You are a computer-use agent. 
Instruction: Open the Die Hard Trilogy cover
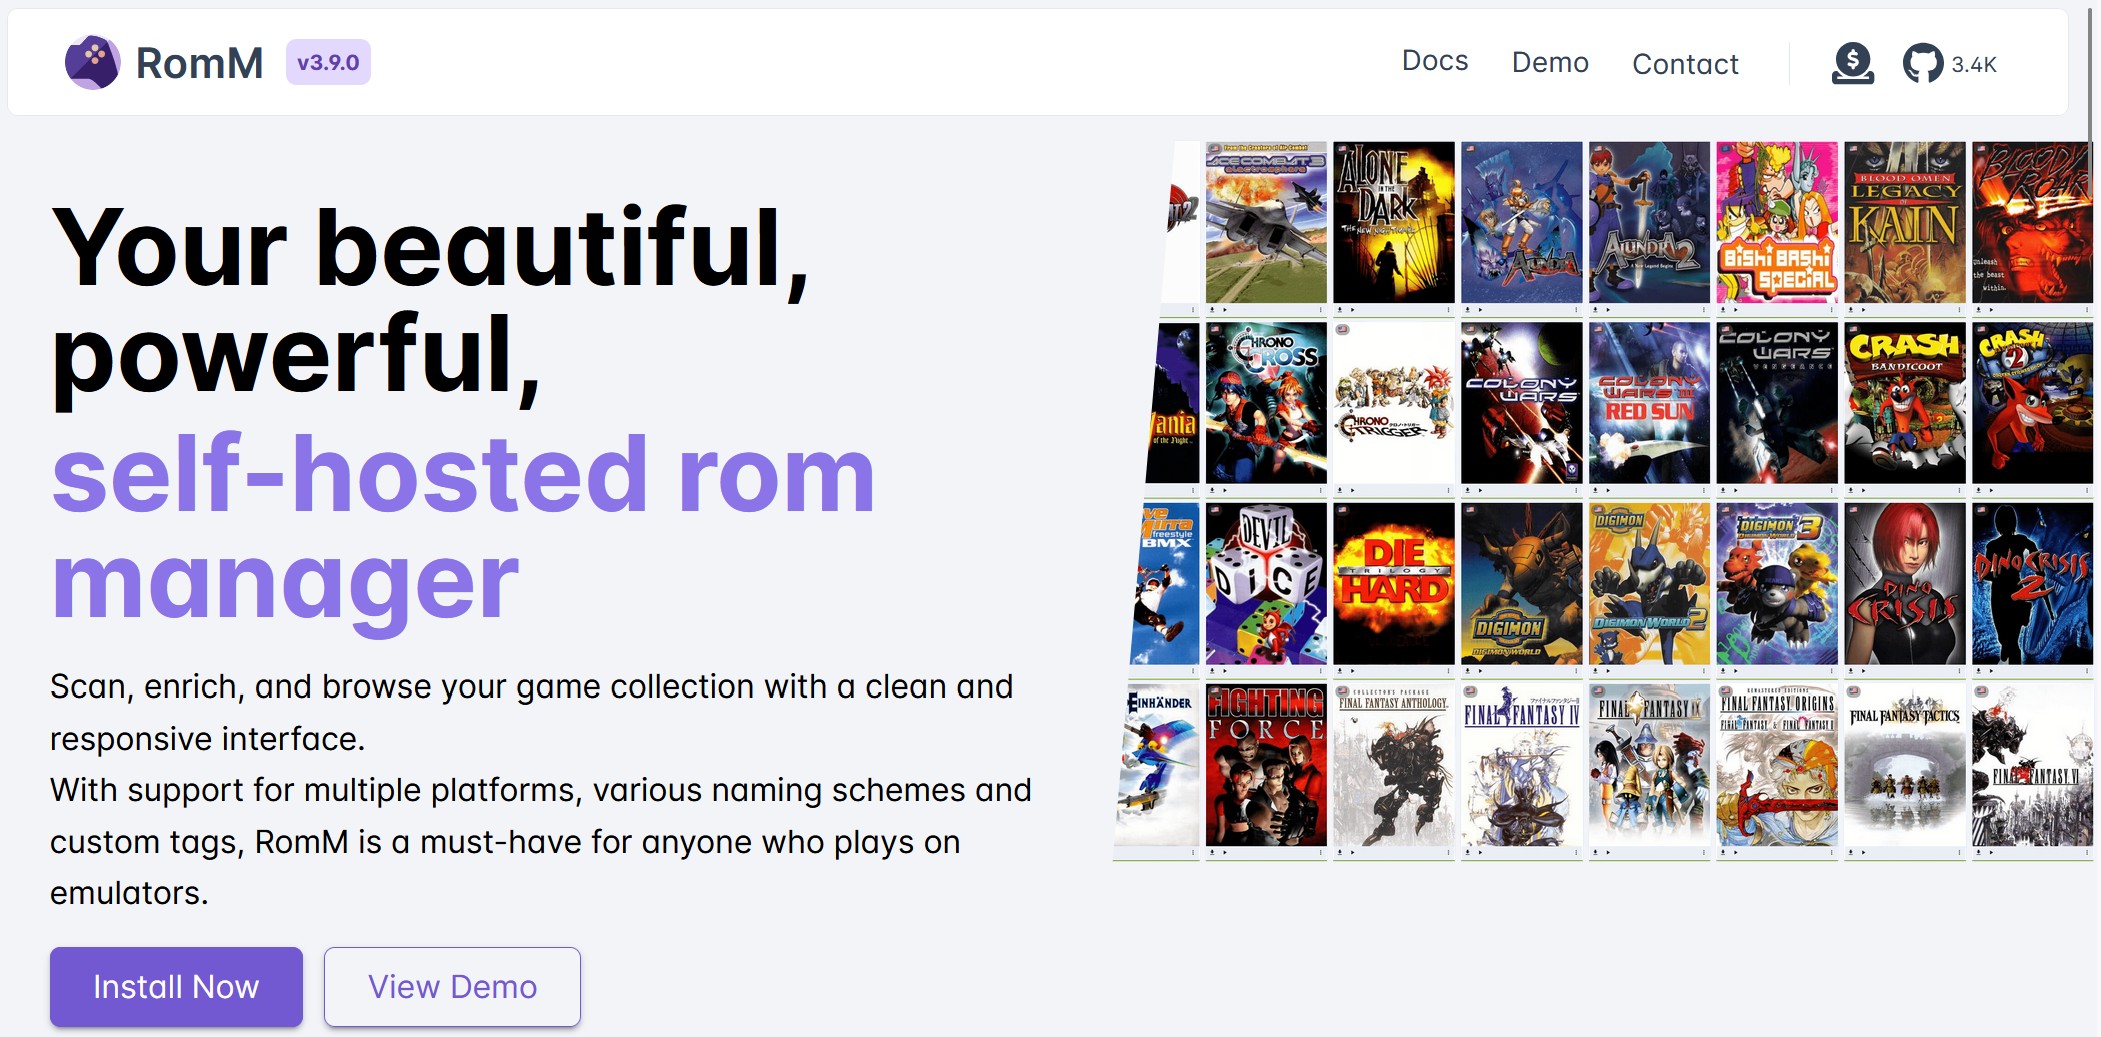pyautogui.click(x=1393, y=583)
